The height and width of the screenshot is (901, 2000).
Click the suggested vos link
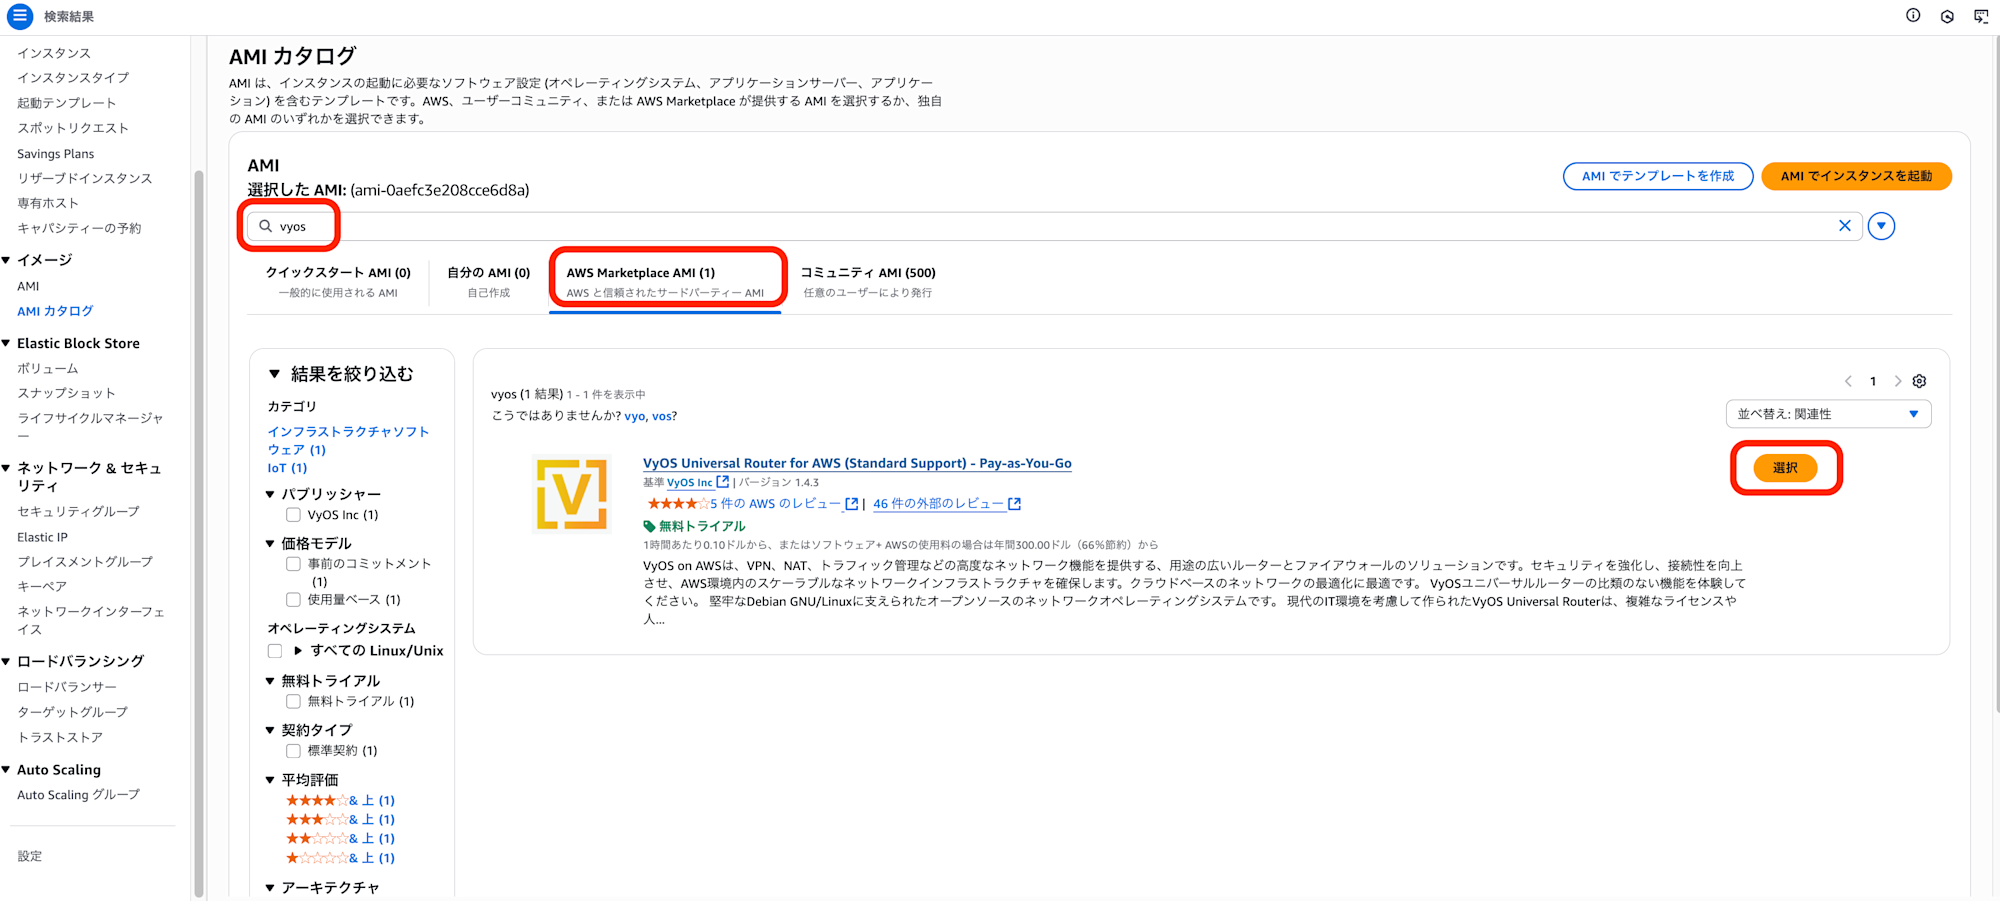[x=662, y=416]
